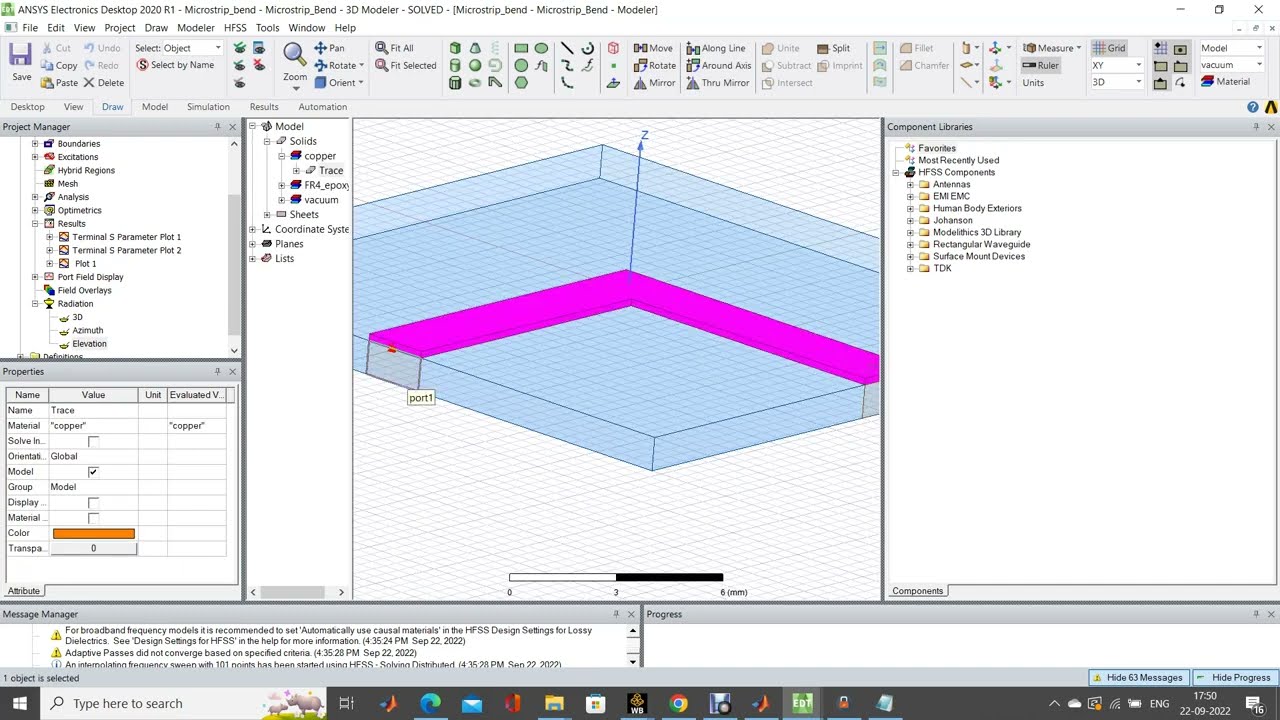Open File Explorer from taskbar

[554, 703]
